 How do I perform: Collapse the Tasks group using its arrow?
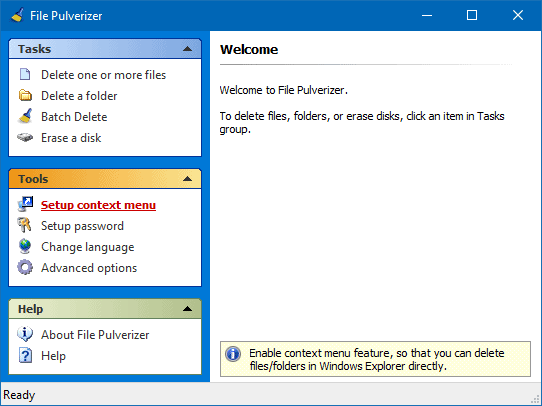point(187,49)
